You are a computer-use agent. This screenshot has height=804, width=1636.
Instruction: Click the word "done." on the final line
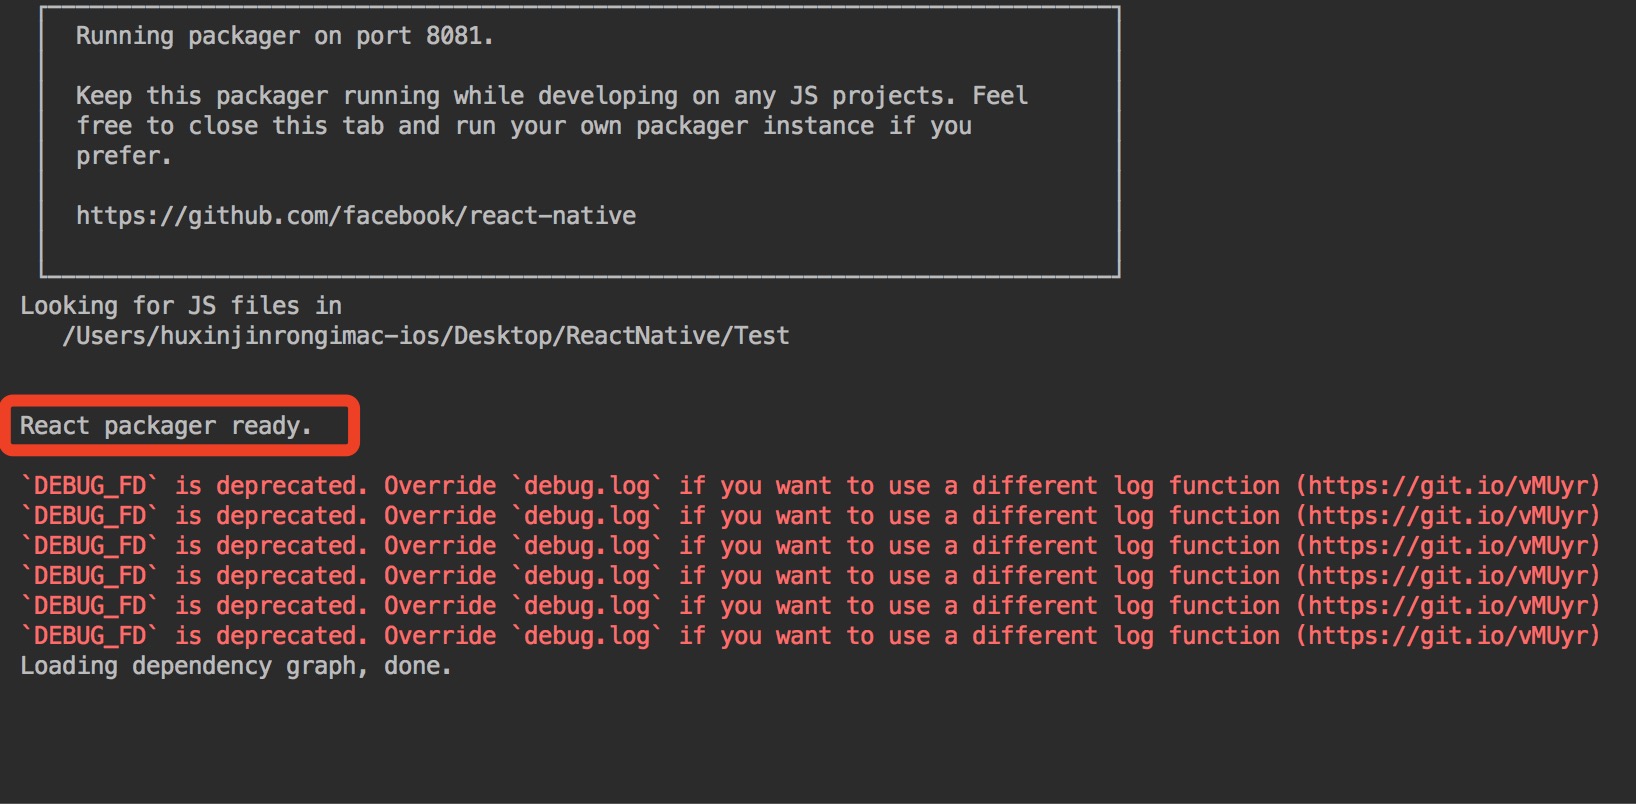pyautogui.click(x=418, y=666)
